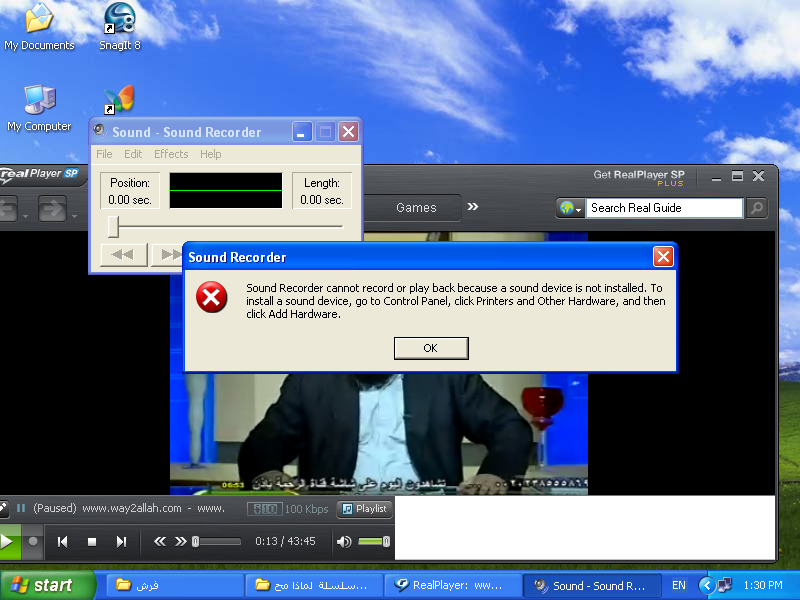Click the EN language bar indicator
Screen dimensions: 800x600
click(x=679, y=586)
